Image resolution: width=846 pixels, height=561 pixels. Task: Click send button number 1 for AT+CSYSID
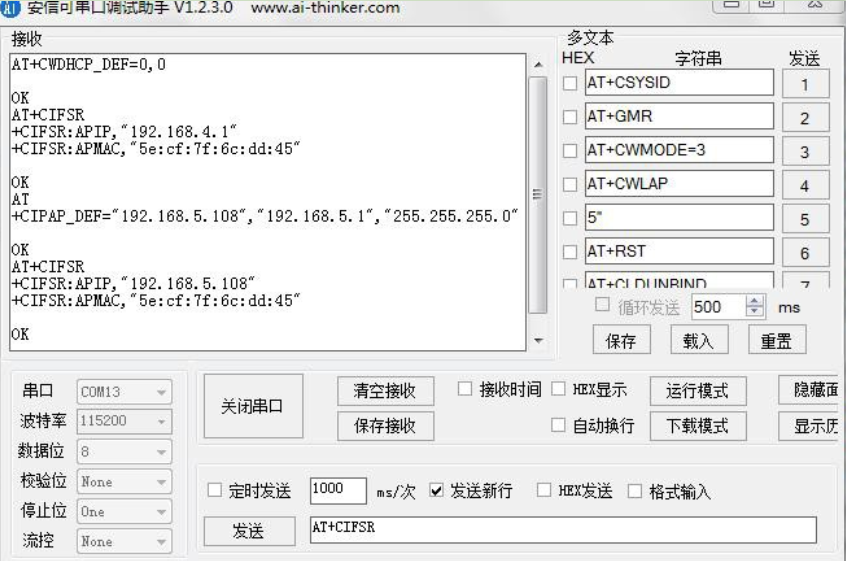(x=805, y=84)
